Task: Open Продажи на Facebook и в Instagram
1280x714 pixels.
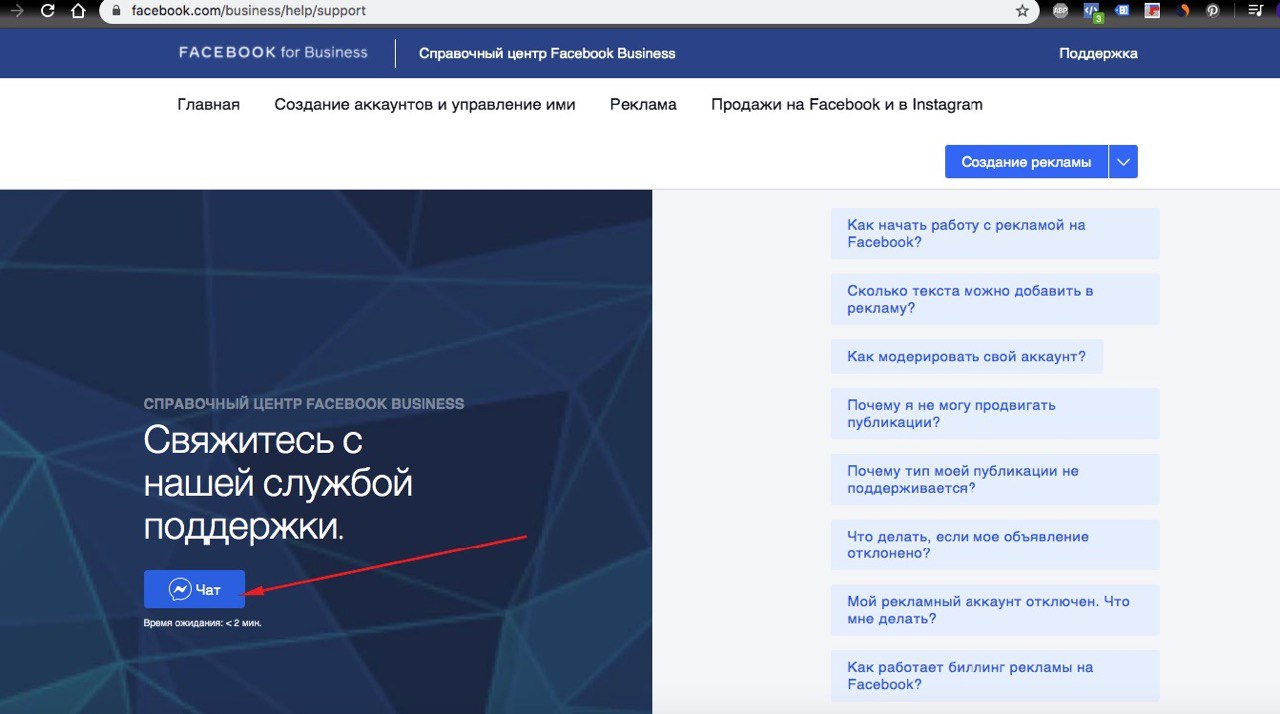Action: 847,104
